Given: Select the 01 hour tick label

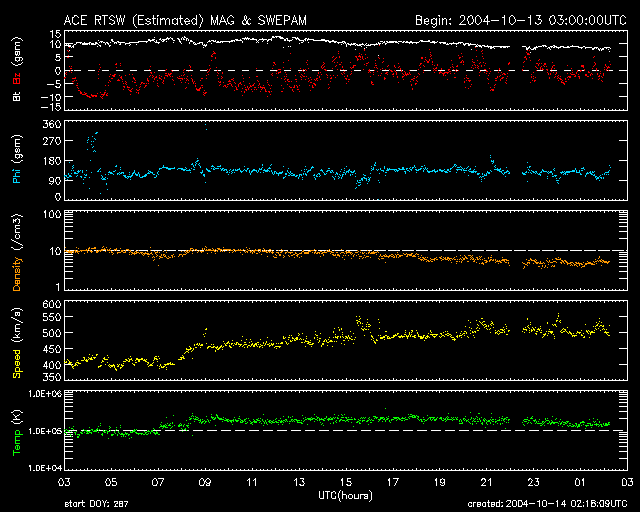Looking at the screenshot, I should click(579, 483).
